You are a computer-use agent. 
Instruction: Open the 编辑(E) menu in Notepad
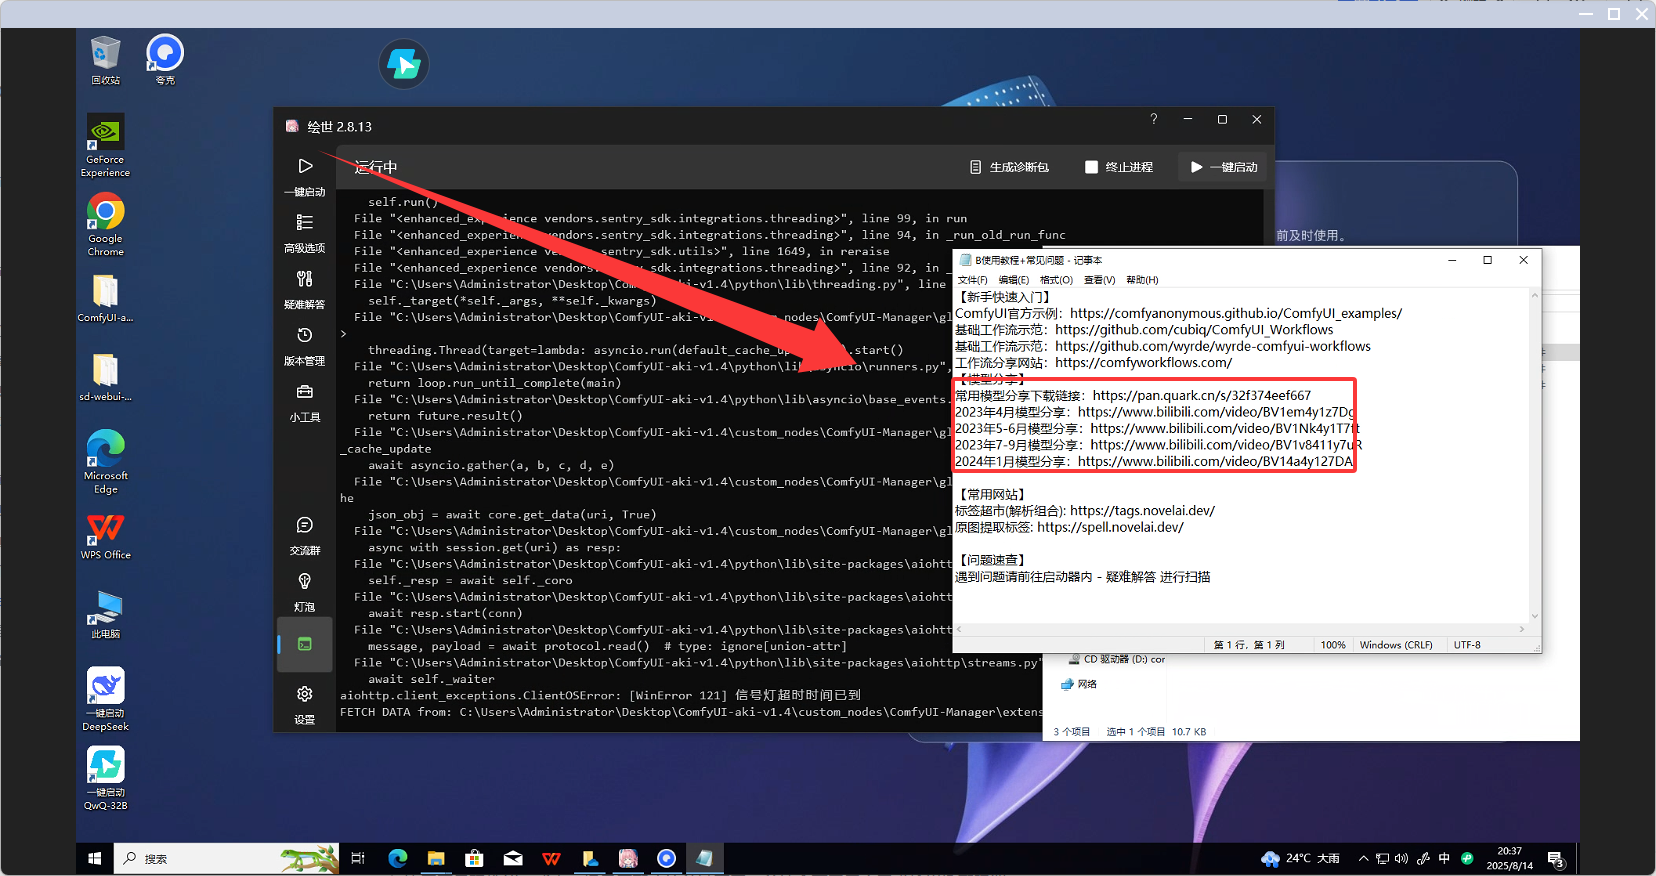(x=1014, y=280)
